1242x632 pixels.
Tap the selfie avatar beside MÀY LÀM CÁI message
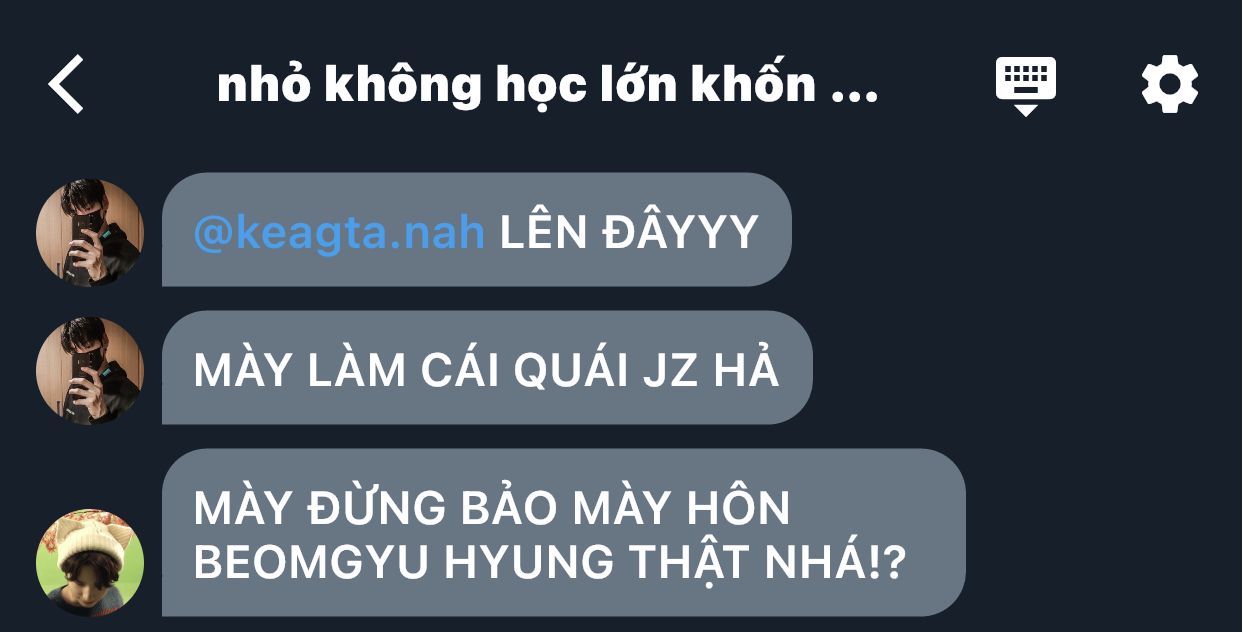[90, 370]
